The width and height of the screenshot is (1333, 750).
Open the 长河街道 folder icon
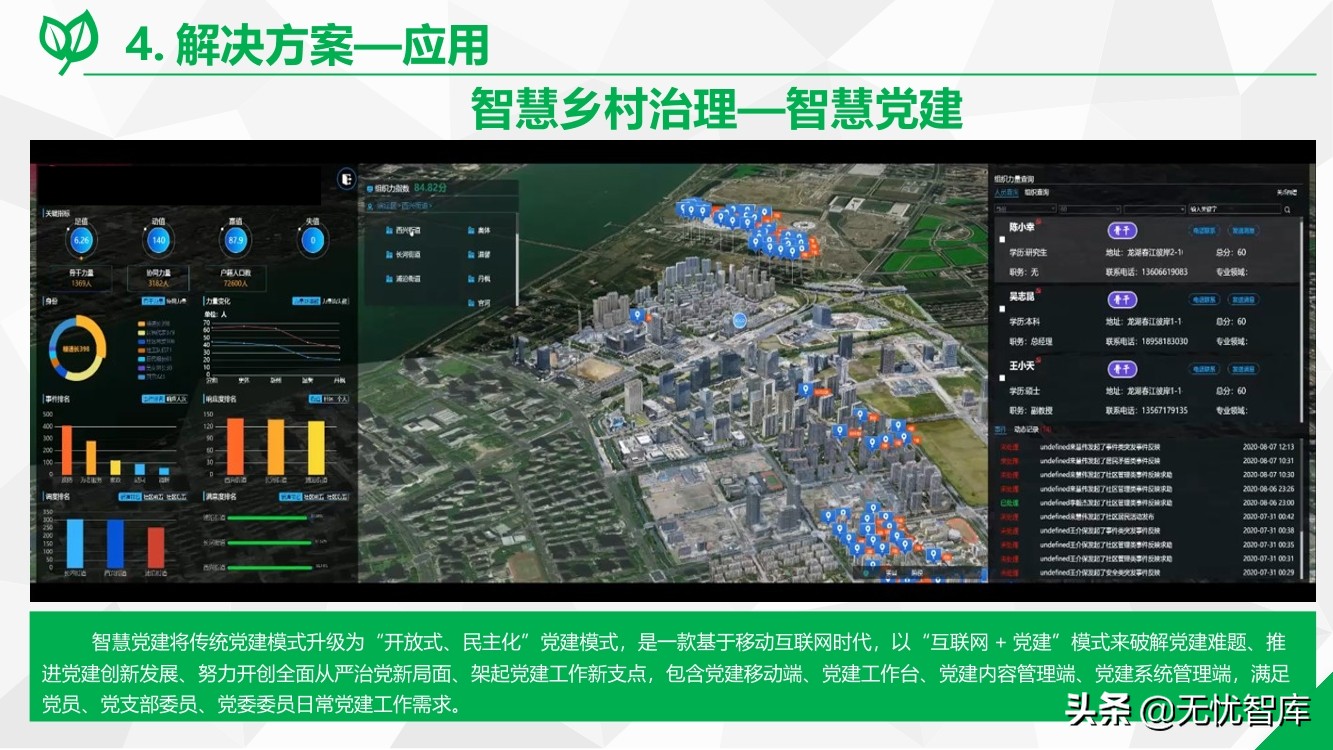coord(387,254)
